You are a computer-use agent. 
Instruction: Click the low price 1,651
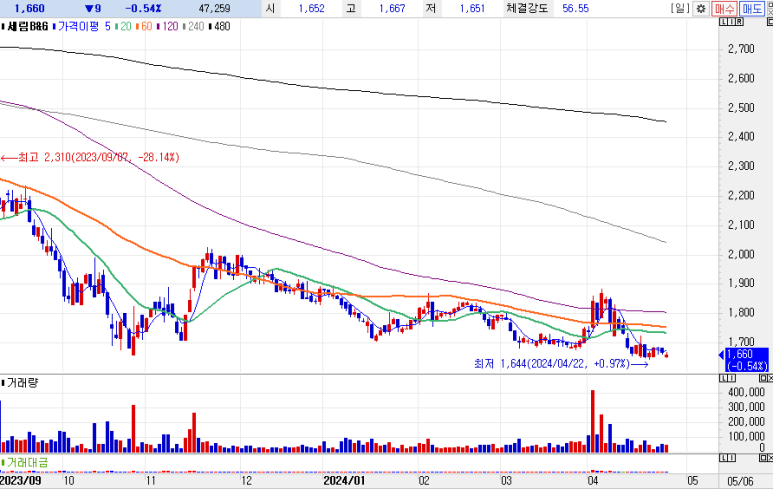[472, 8]
